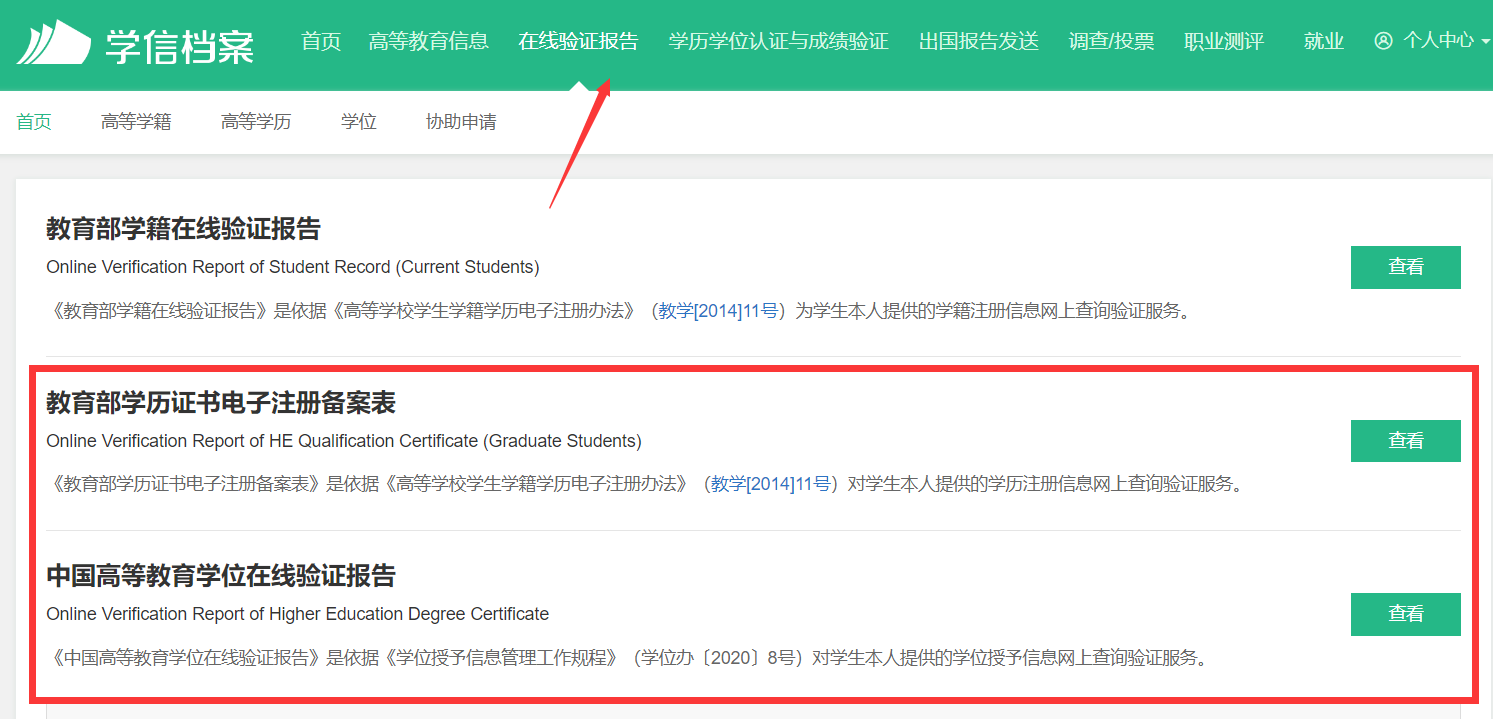Expand the 个人中心 dropdown arrow
The width and height of the screenshot is (1493, 719).
point(1485,42)
